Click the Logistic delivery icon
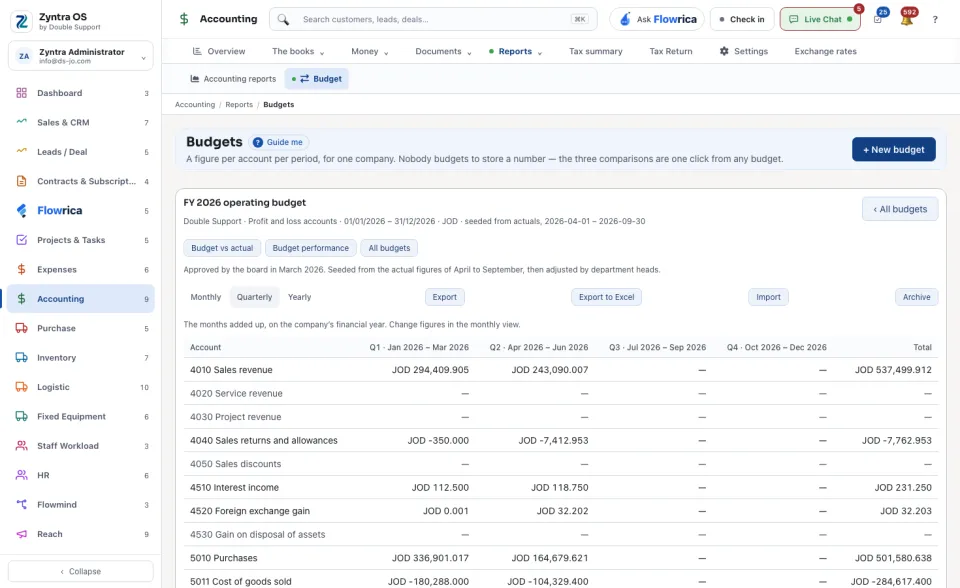Viewport: 960px width, 588px height. (x=21, y=387)
